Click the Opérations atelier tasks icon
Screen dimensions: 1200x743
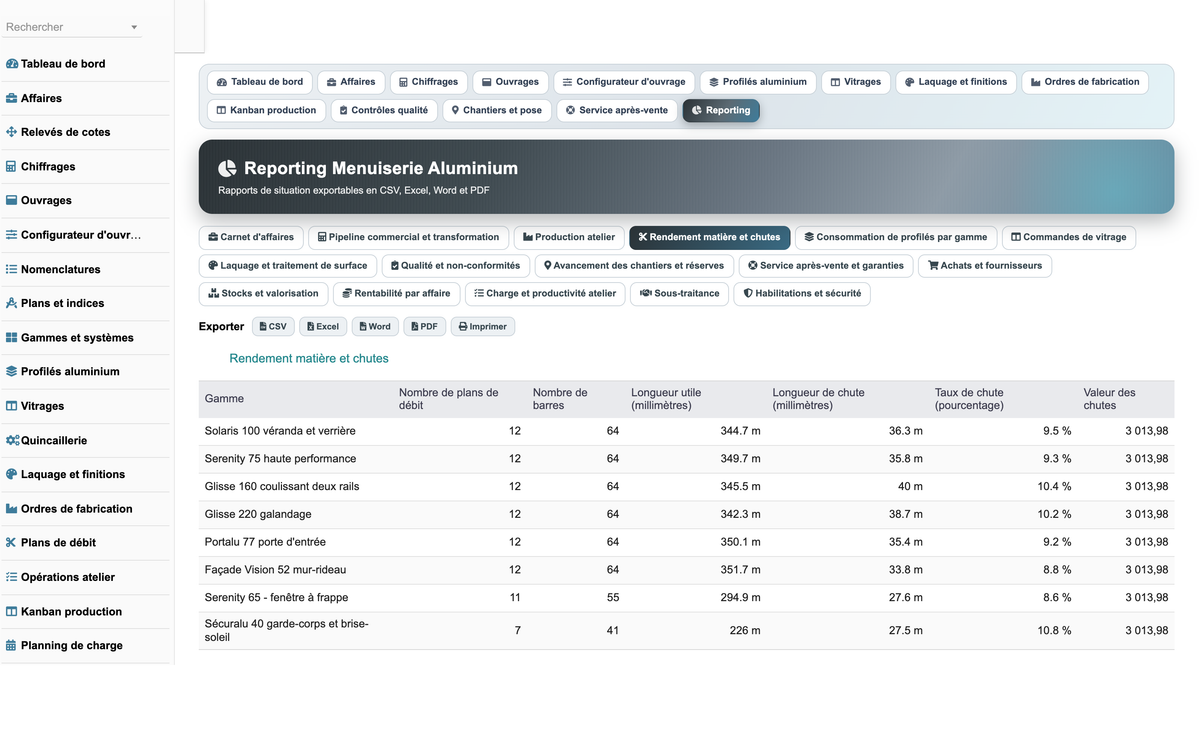[x=12, y=577]
